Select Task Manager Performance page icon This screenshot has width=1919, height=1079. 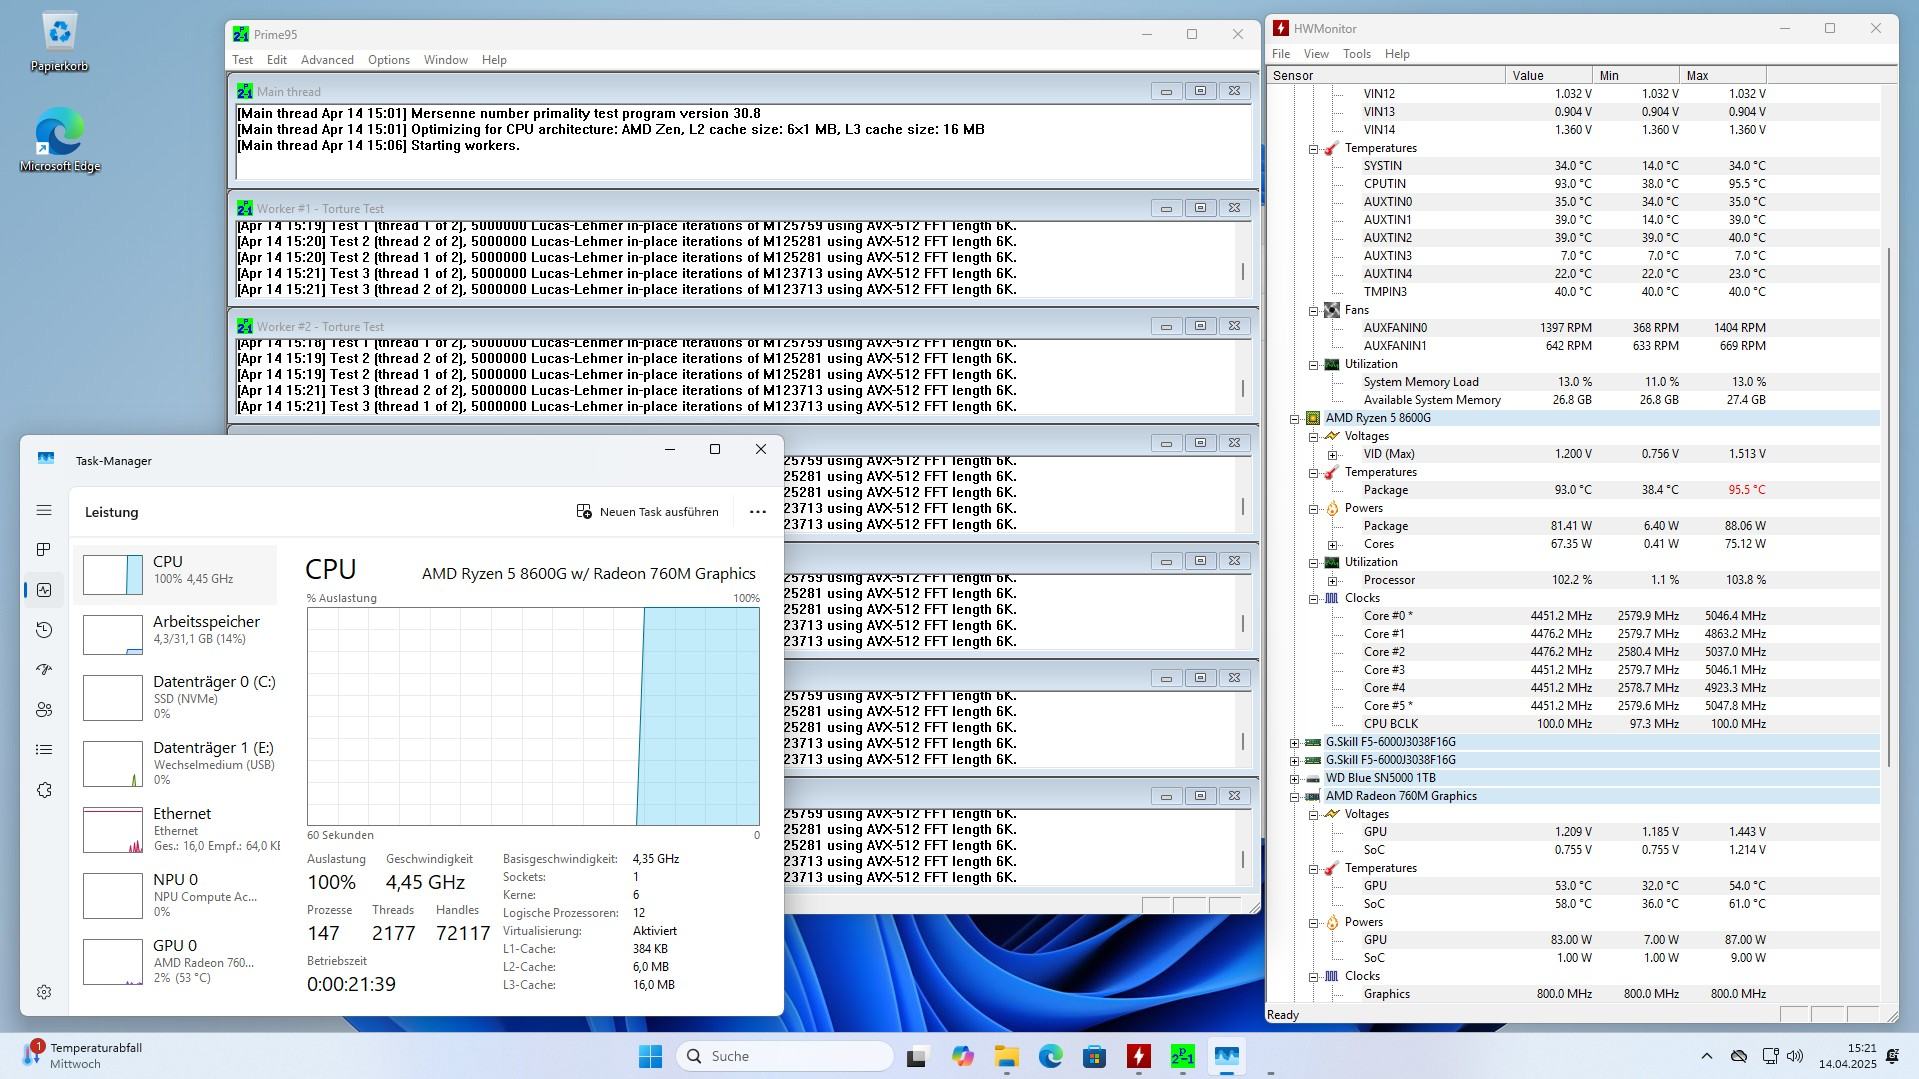(44, 590)
